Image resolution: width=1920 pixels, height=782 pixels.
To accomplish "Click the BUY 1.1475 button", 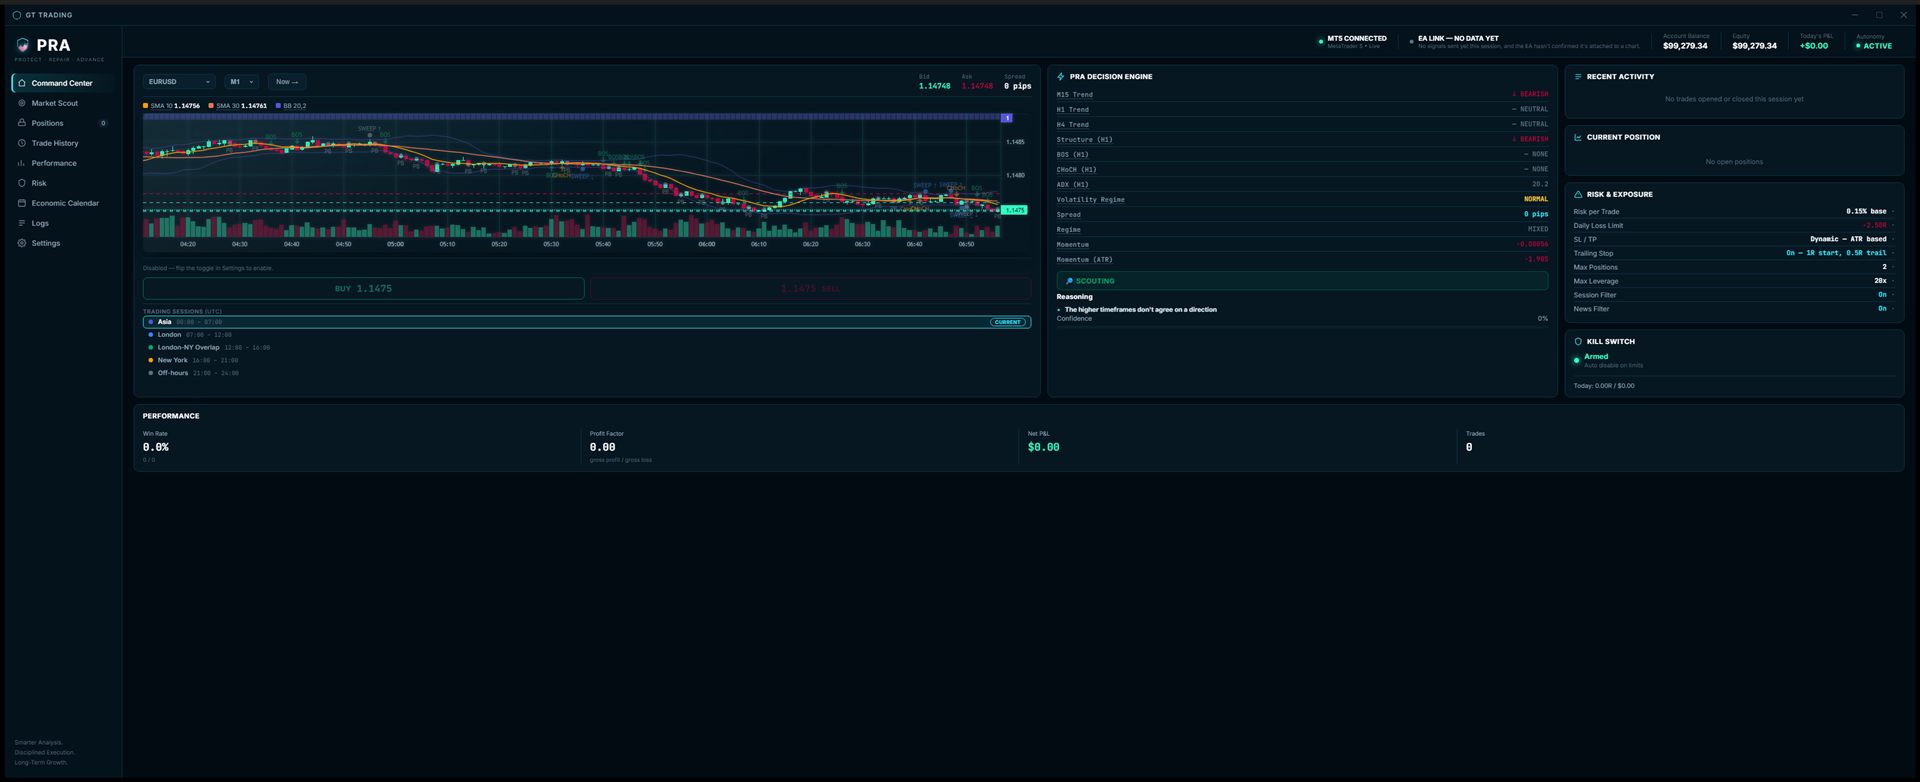I will pos(363,289).
